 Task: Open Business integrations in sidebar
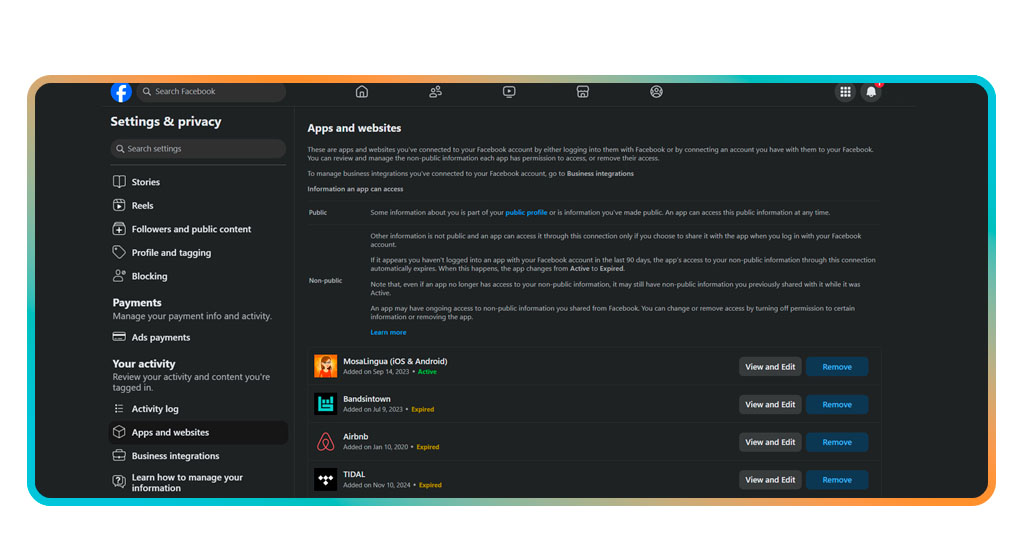(x=175, y=456)
